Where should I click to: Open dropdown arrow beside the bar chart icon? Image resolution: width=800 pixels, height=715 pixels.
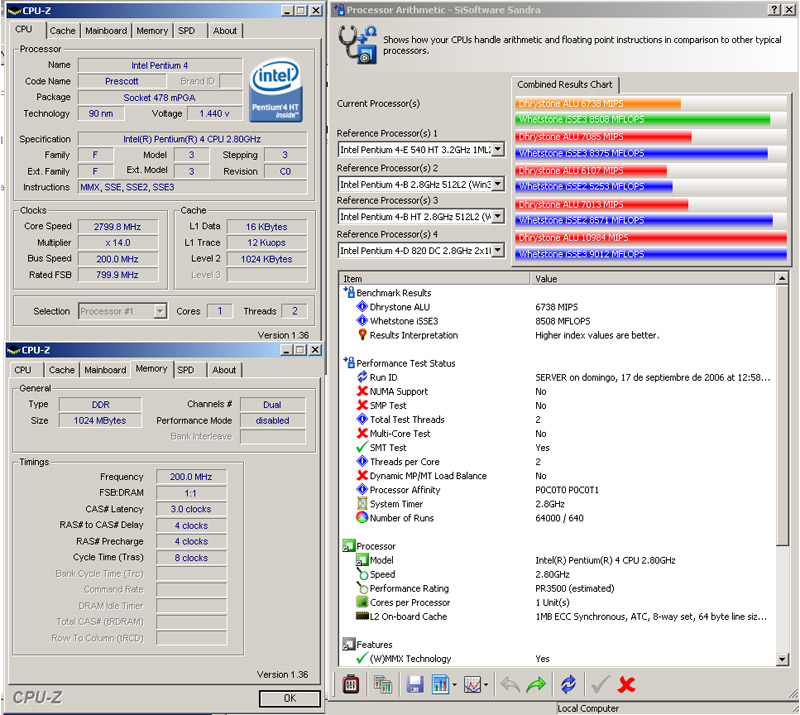[454, 686]
